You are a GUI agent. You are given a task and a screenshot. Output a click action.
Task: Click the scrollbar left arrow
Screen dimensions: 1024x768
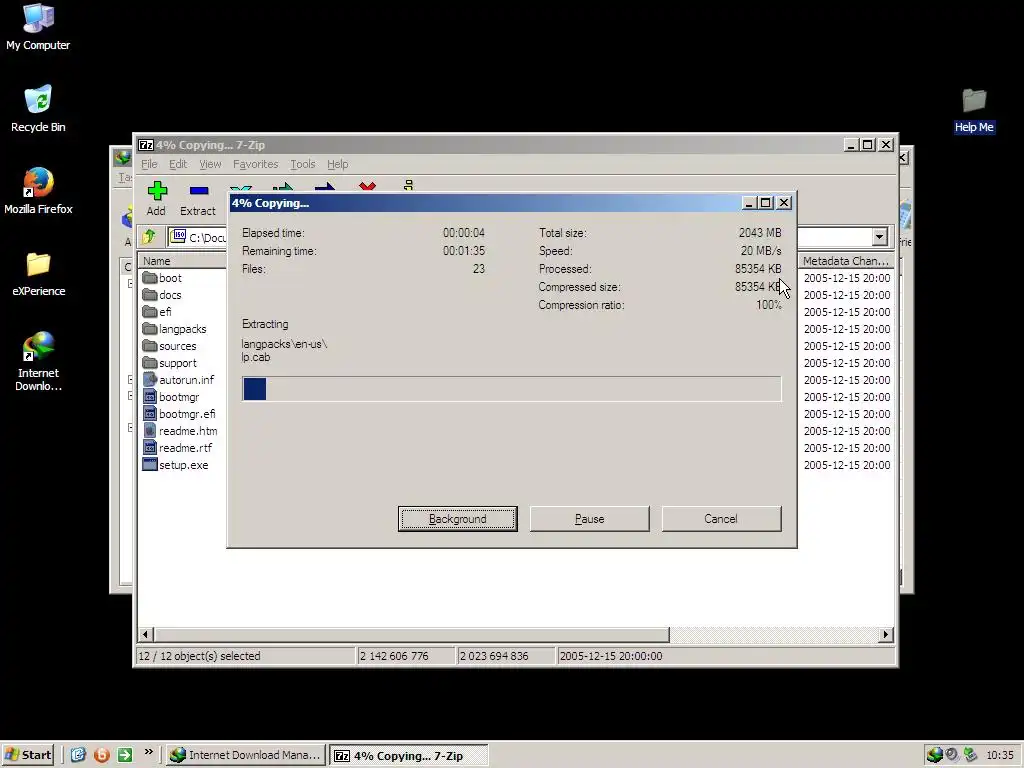click(146, 634)
